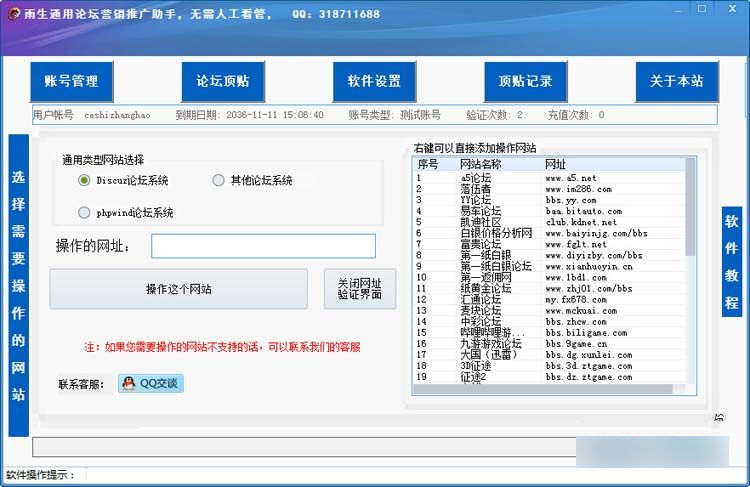Click into the 操作的网址 input field

tap(263, 246)
